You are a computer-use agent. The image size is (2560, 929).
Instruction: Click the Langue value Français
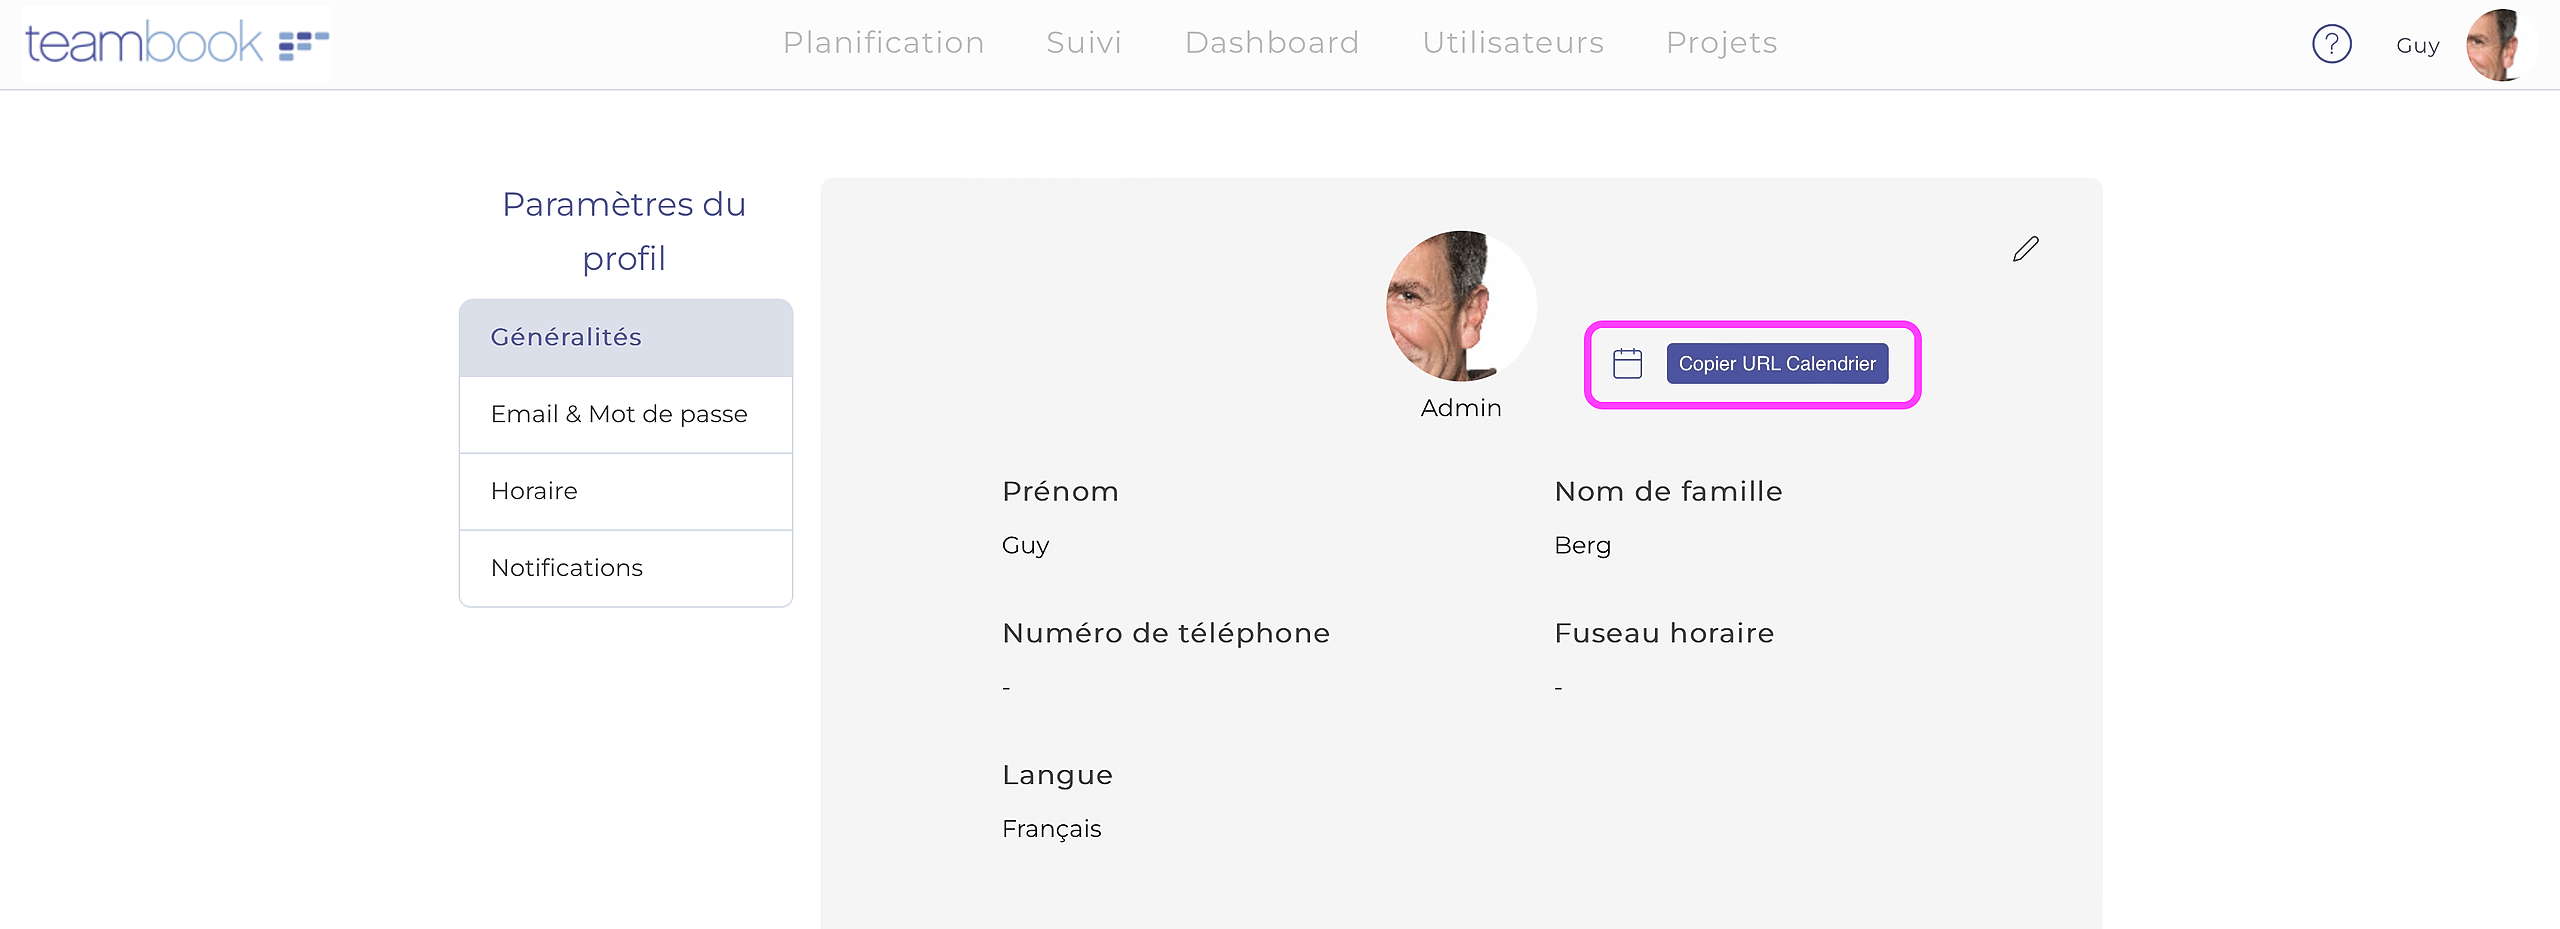click(x=1051, y=829)
